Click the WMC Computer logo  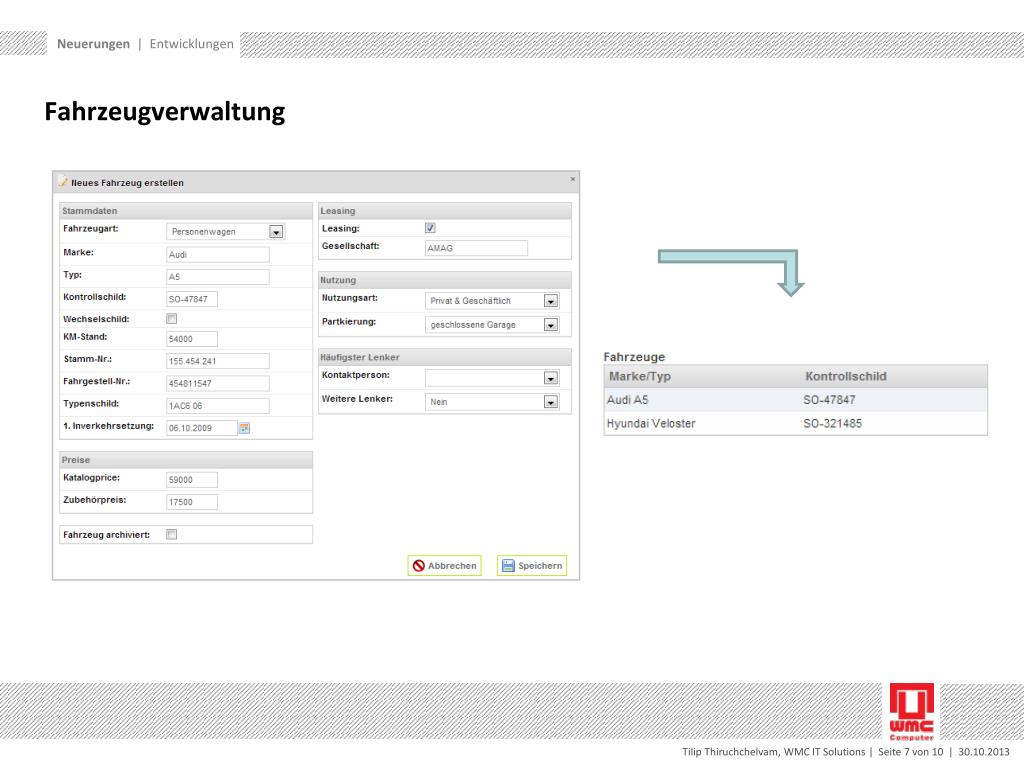(911, 712)
